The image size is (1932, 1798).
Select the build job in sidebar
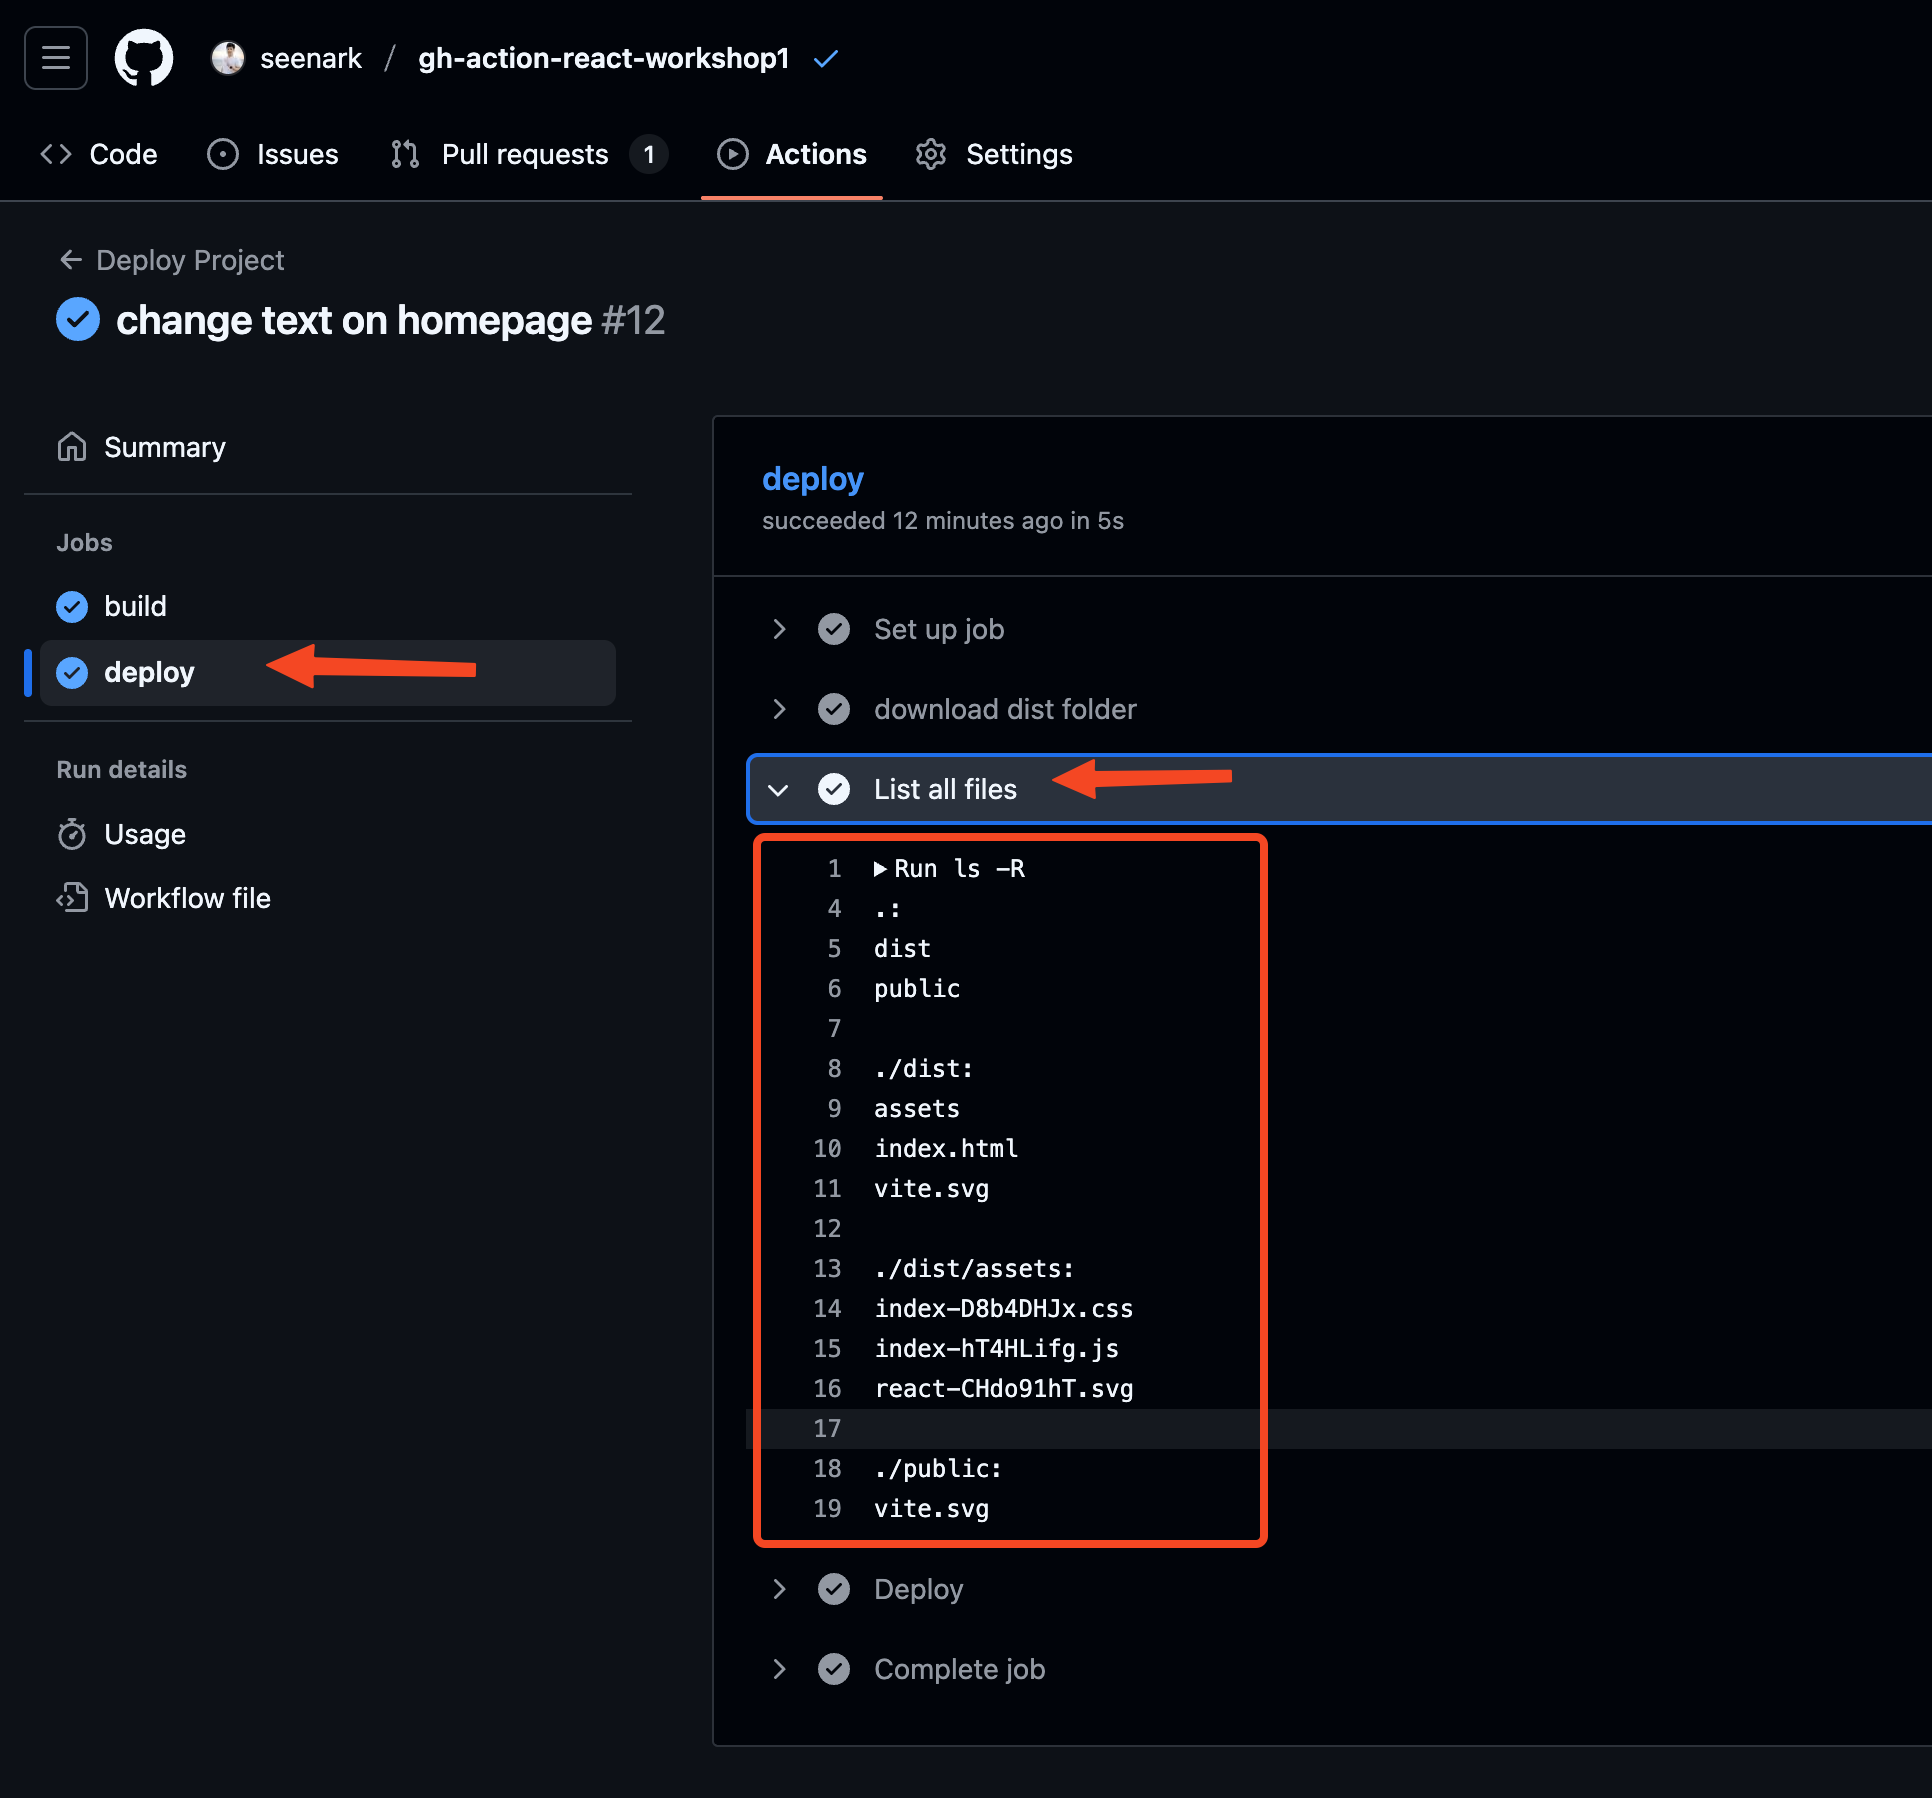[x=135, y=606]
